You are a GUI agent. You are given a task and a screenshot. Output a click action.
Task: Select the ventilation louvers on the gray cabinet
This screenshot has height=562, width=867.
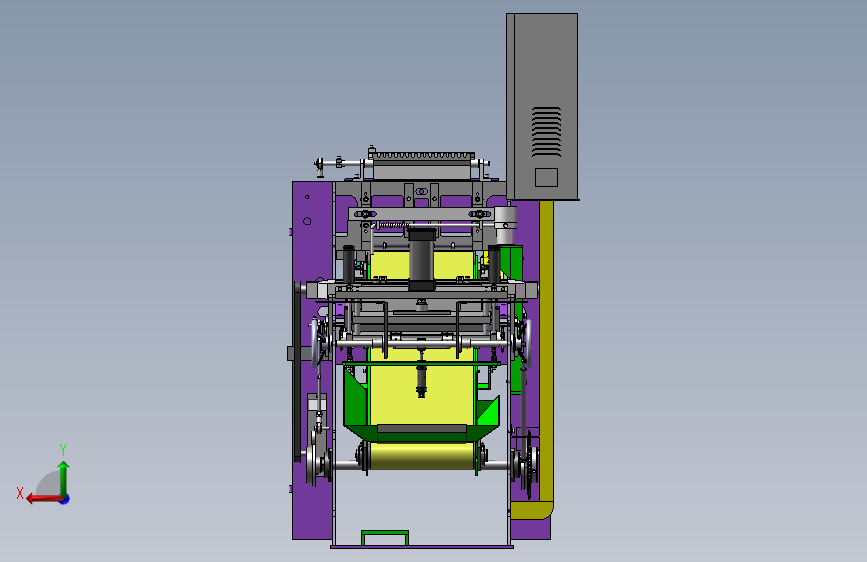click(x=546, y=132)
